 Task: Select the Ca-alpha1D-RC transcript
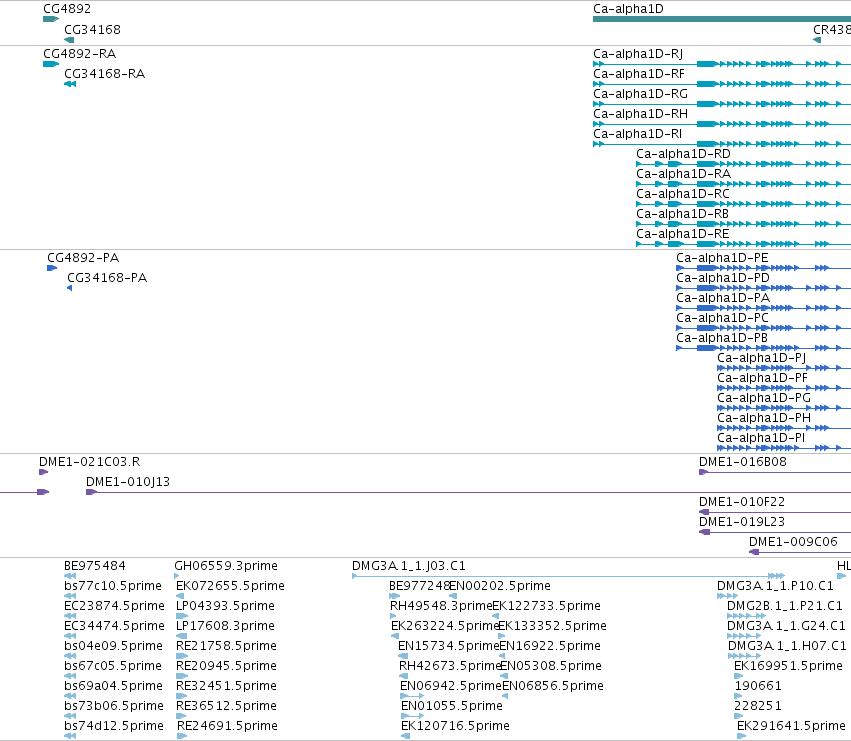click(x=744, y=204)
